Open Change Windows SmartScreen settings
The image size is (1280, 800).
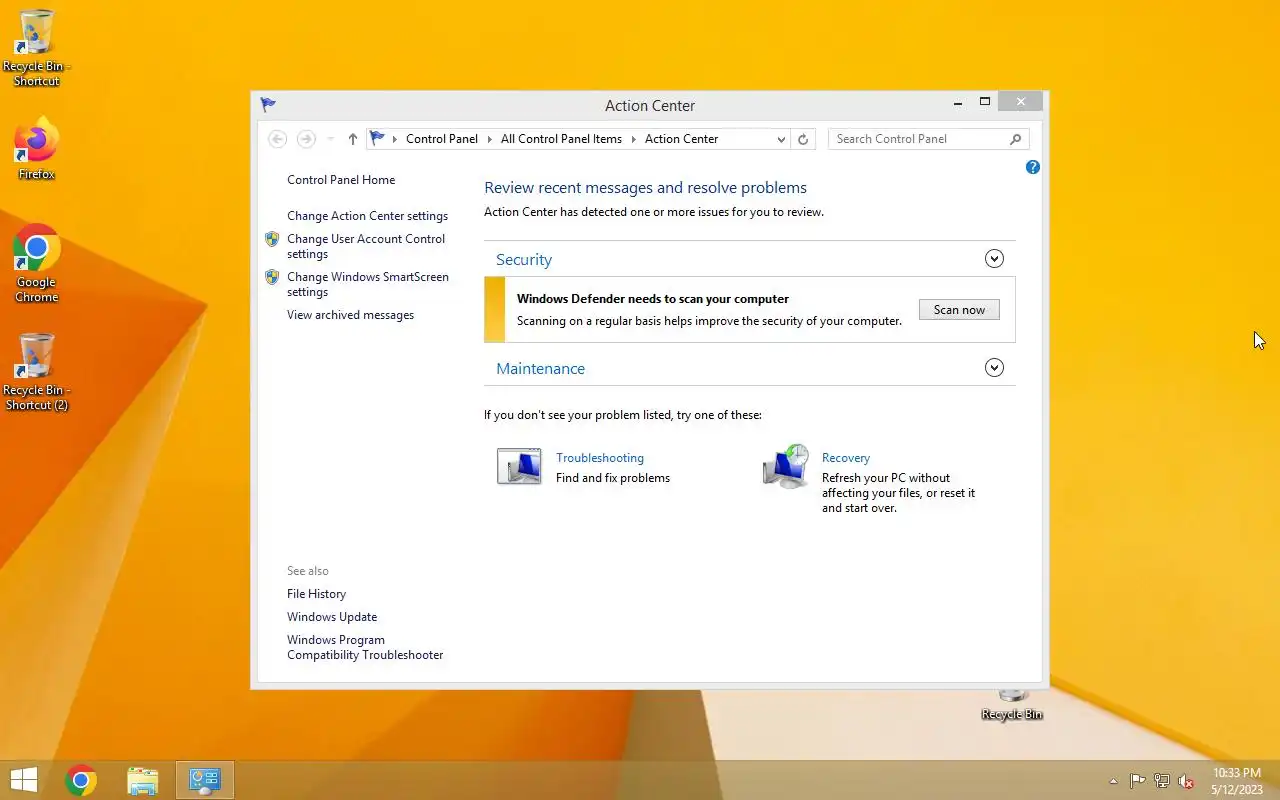pyautogui.click(x=368, y=284)
